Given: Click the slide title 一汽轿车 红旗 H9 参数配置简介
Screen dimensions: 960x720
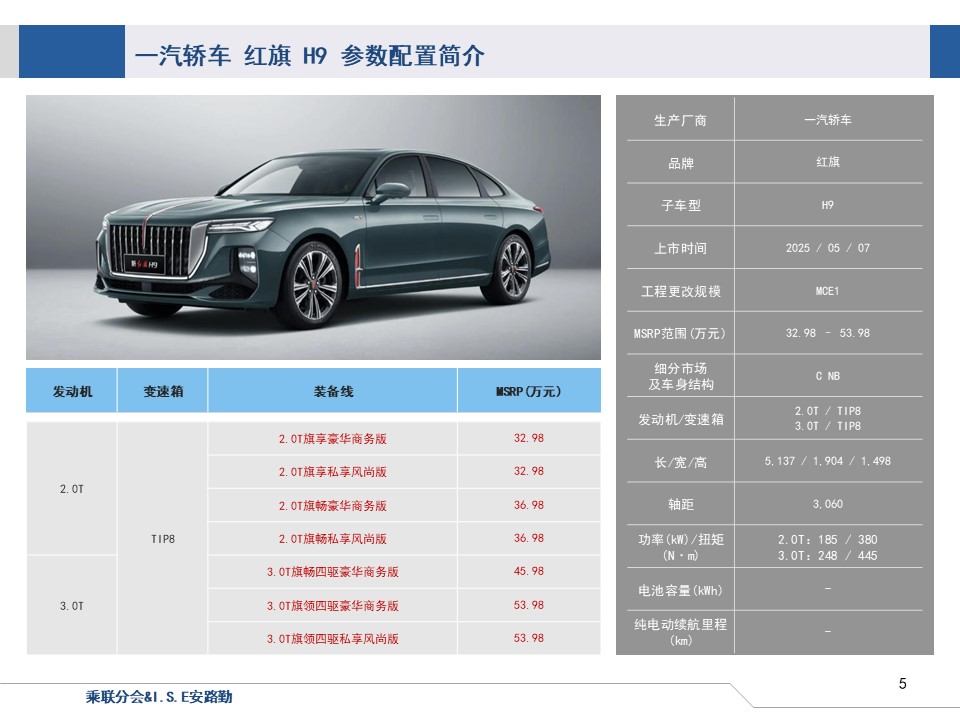Looking at the screenshot, I should point(309,56).
